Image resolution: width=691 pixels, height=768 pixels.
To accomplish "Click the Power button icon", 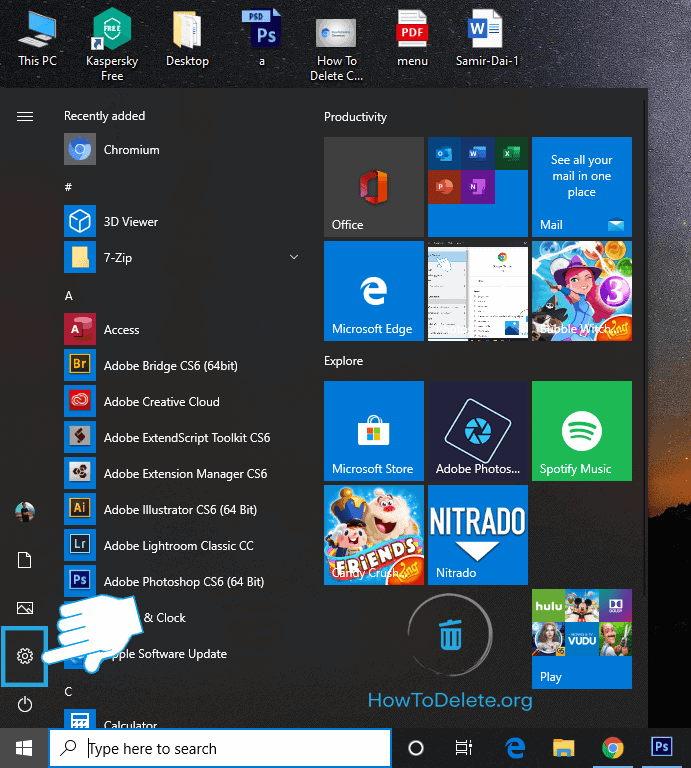I will tap(25, 704).
